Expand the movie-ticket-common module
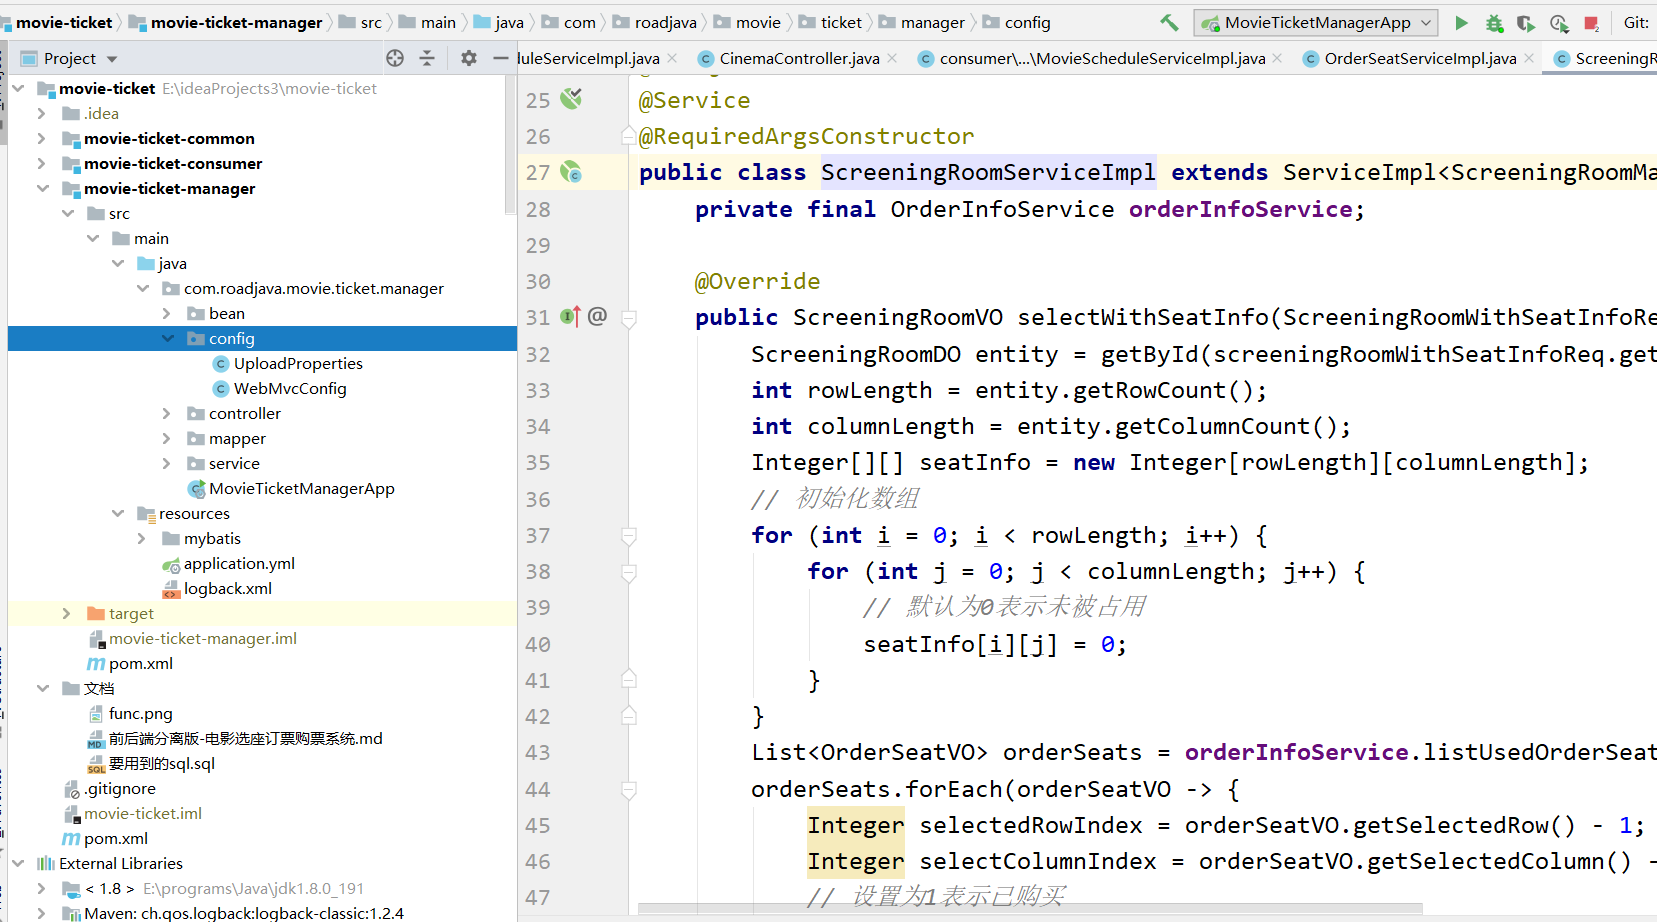The height and width of the screenshot is (922, 1657). (x=42, y=138)
